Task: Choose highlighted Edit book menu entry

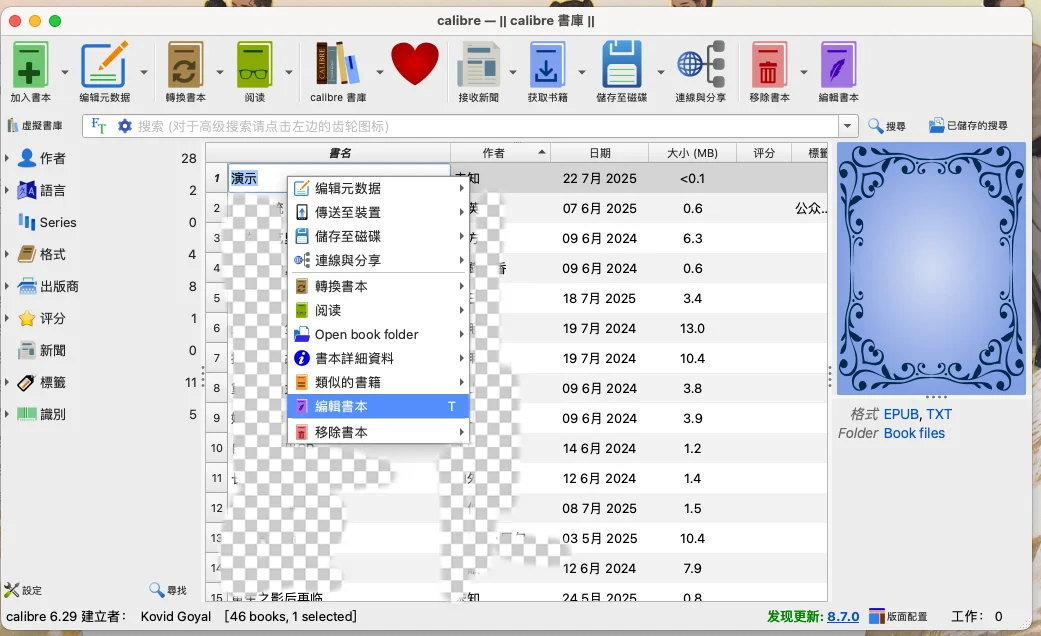Action: [378, 406]
